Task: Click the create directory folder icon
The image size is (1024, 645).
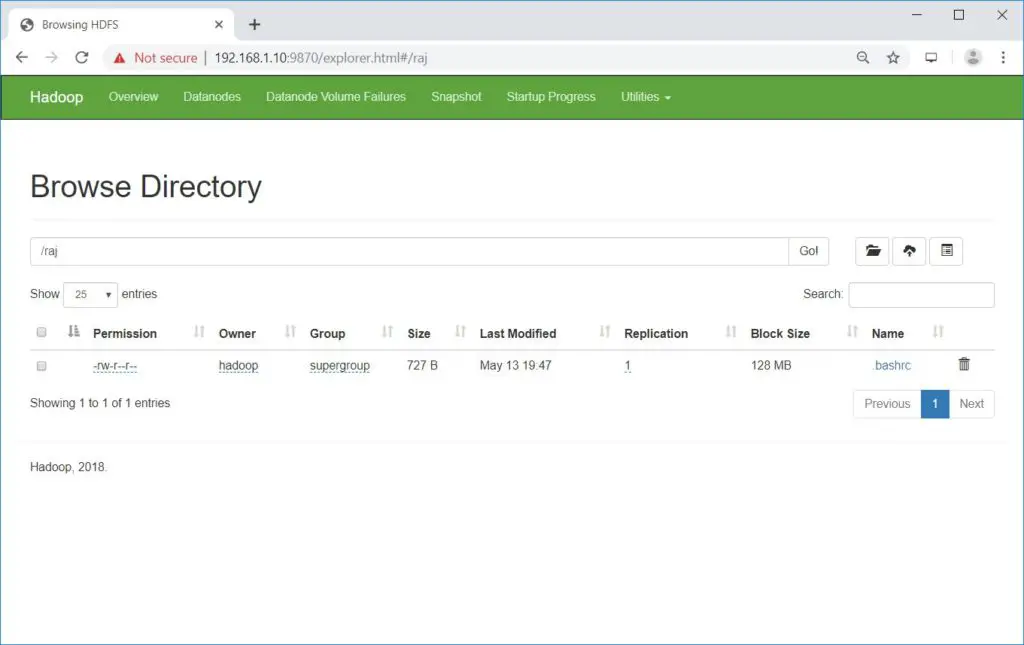Action: click(x=872, y=251)
